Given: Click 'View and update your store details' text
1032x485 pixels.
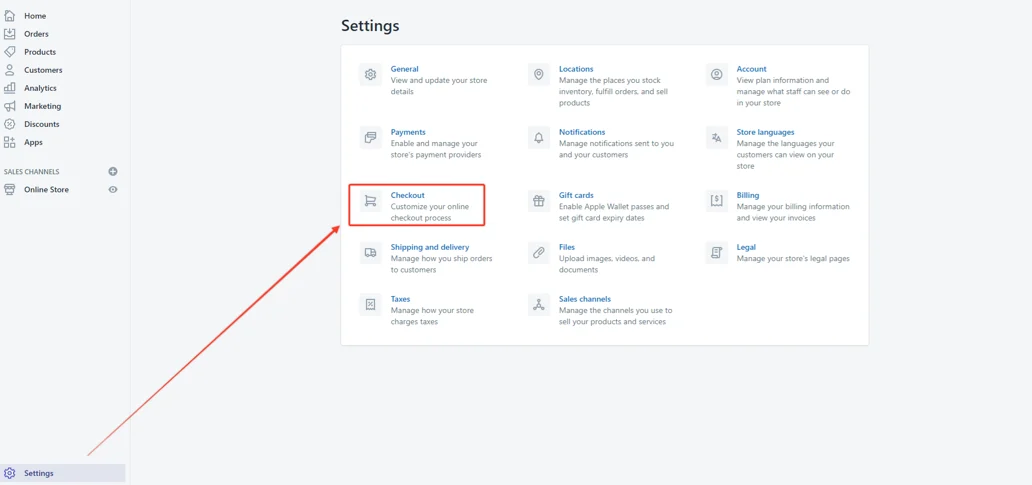Looking at the screenshot, I should tap(439, 86).
